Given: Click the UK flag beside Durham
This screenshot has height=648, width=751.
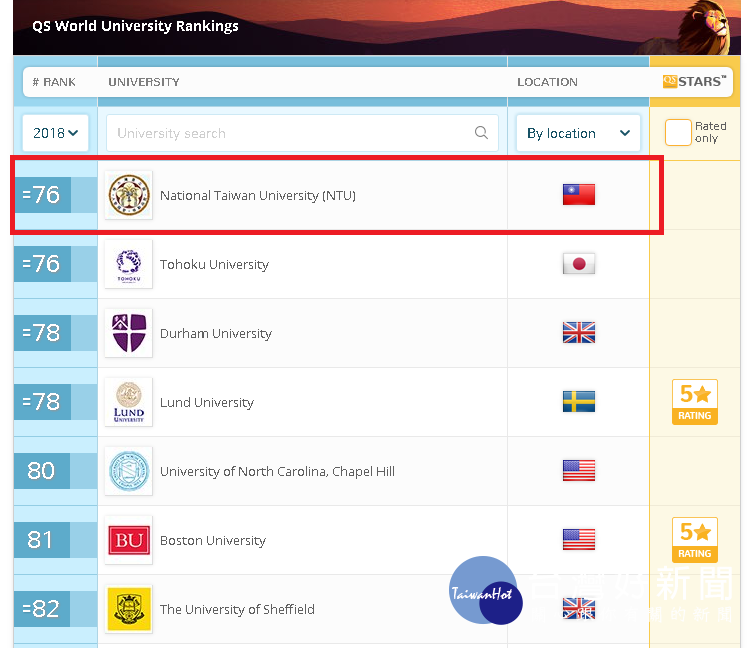Looking at the screenshot, I should 579,332.
